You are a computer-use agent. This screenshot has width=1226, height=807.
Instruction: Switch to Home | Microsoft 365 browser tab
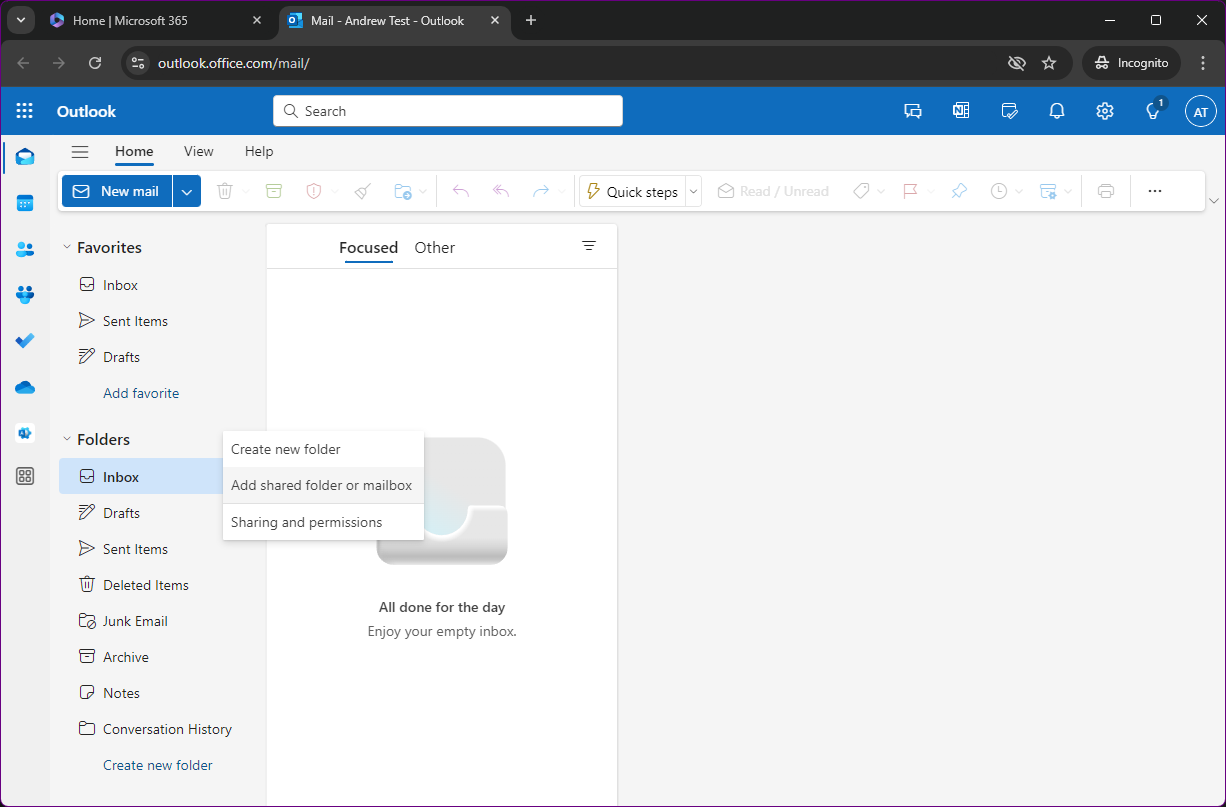click(157, 20)
